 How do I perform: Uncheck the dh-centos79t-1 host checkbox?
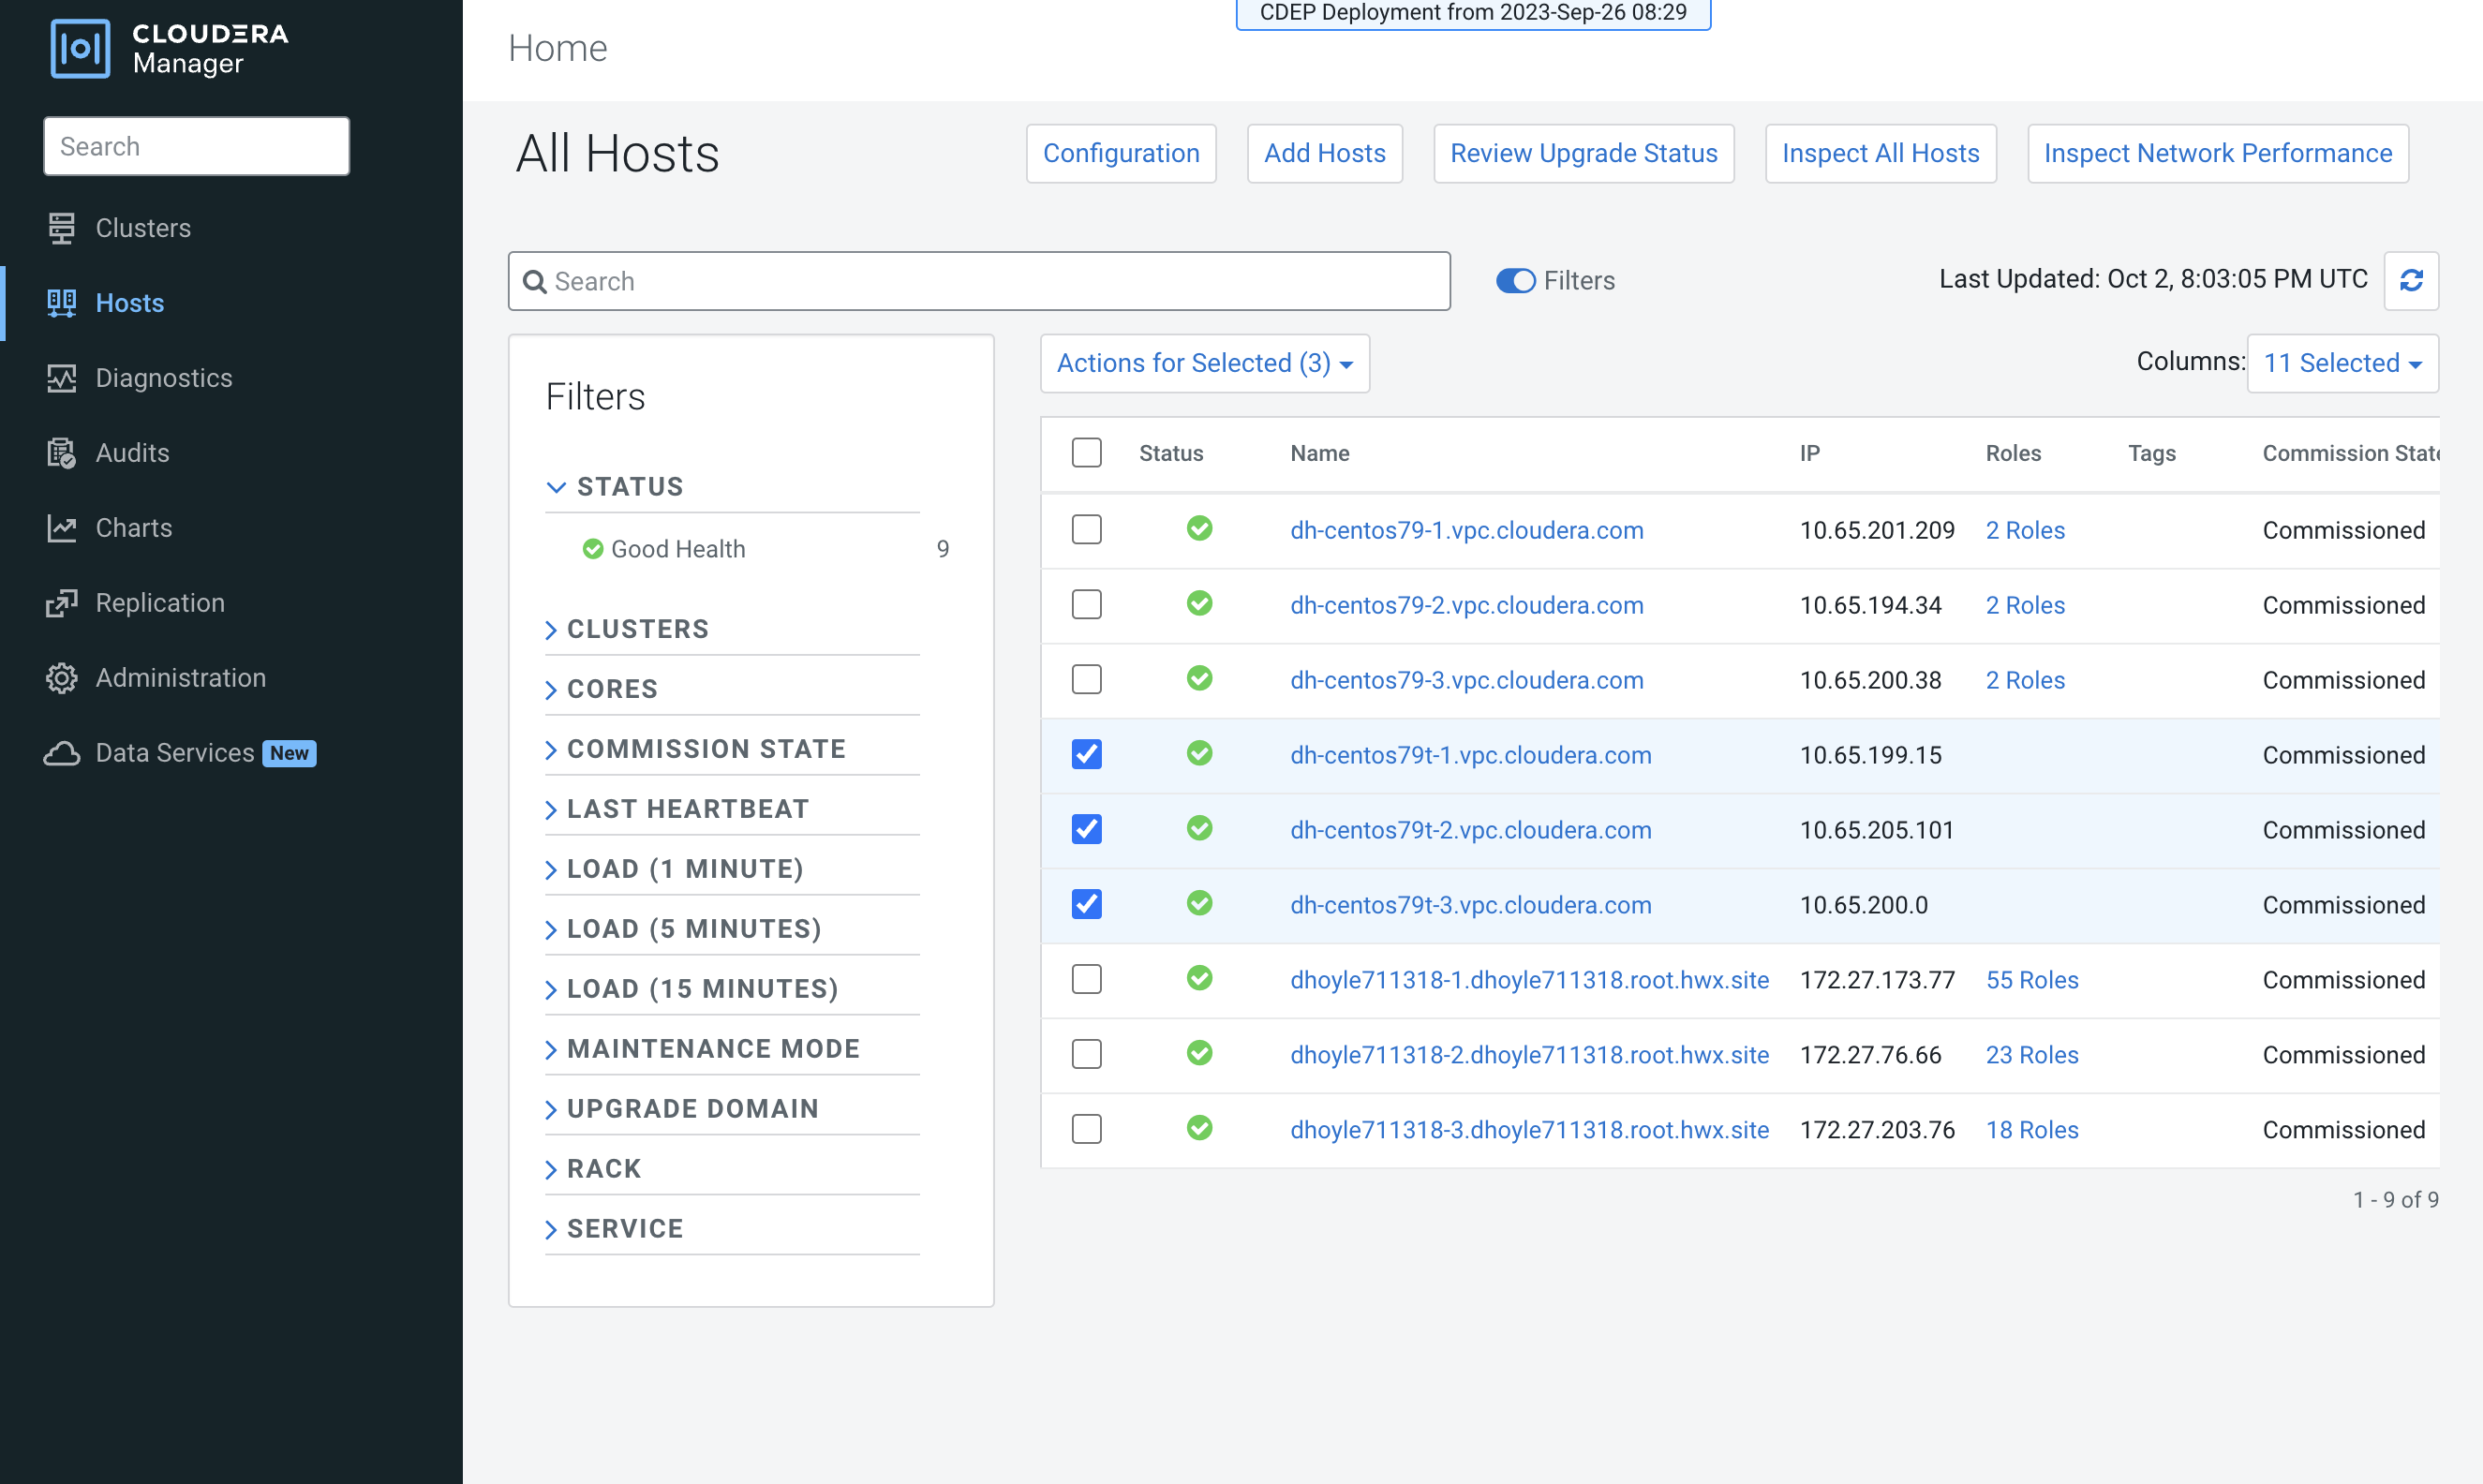point(1086,754)
